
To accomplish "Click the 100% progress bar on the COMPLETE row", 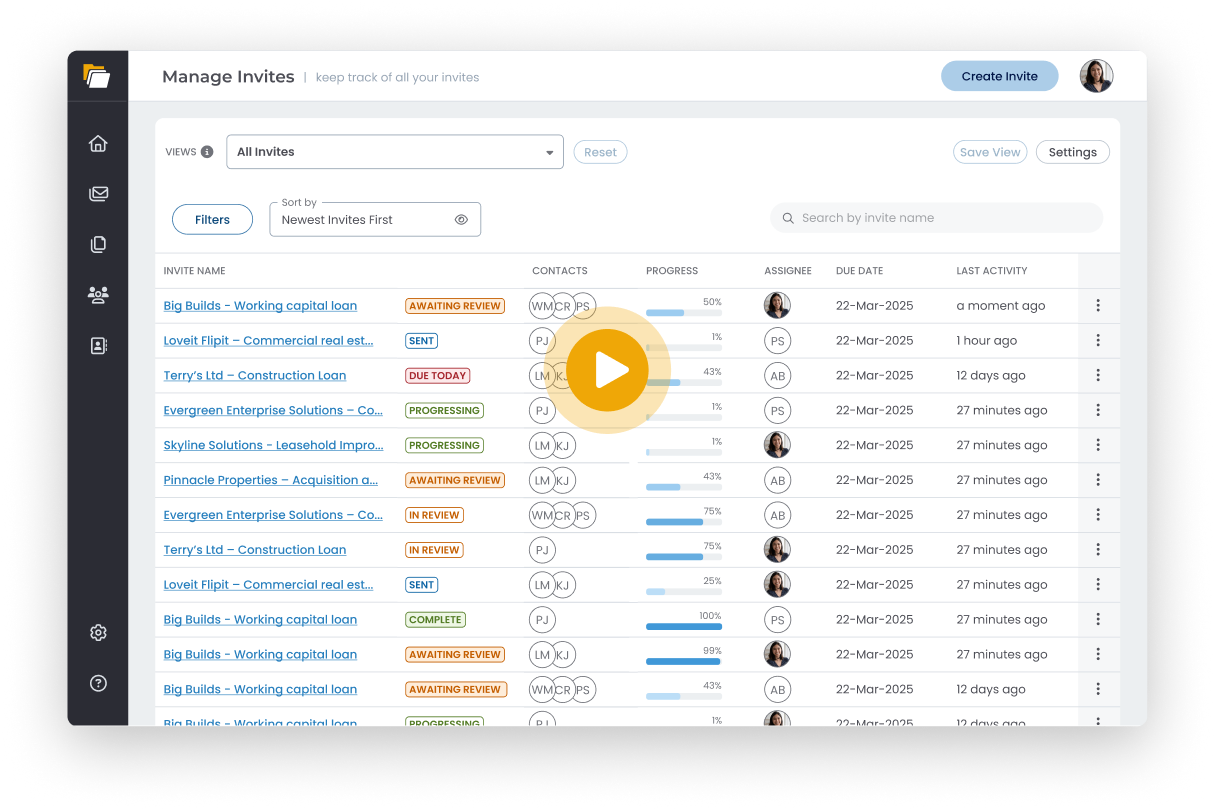I will pyautogui.click(x=684, y=625).
